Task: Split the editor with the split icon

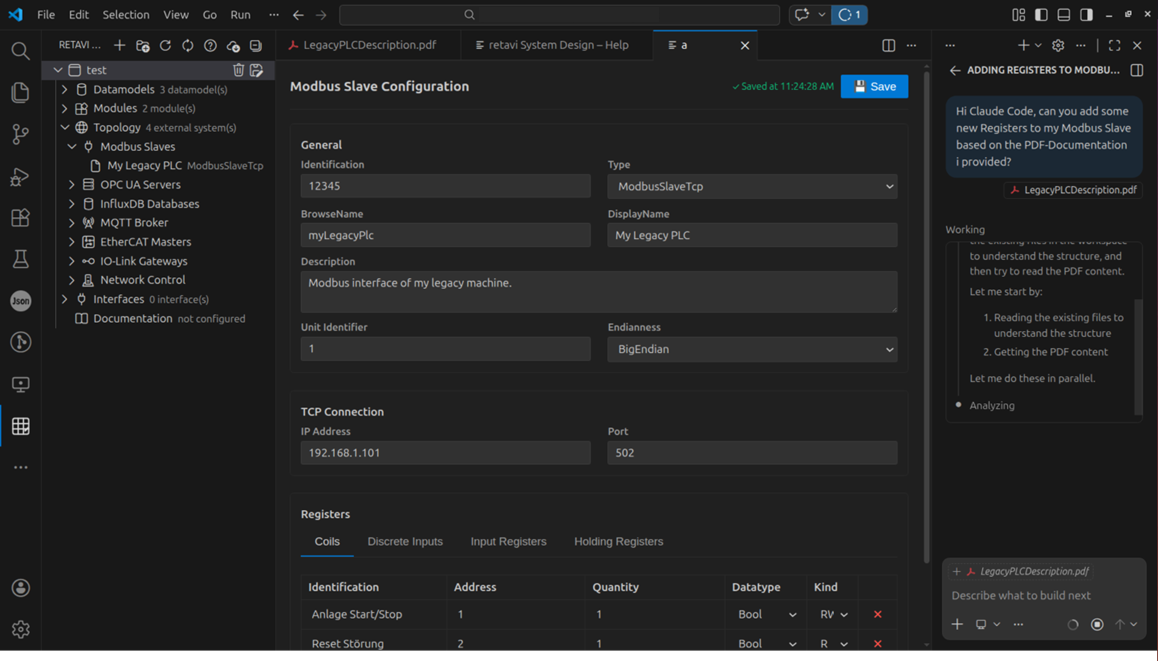Action: [888, 46]
